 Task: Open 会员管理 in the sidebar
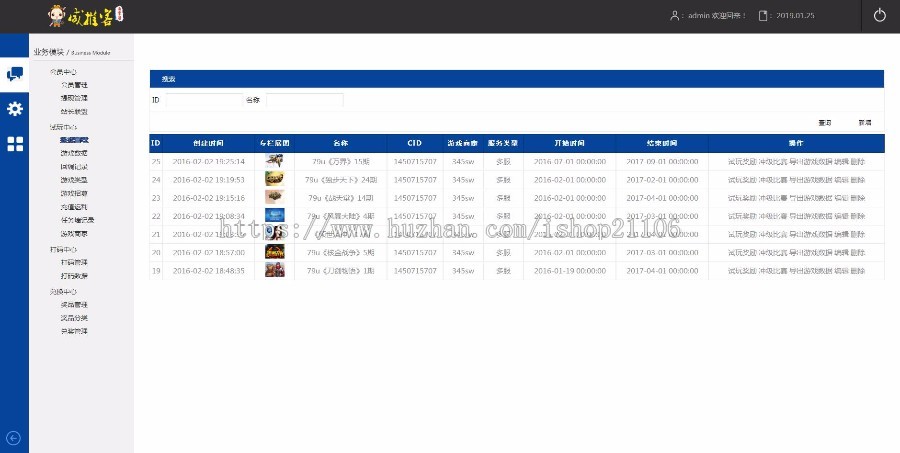coord(74,85)
